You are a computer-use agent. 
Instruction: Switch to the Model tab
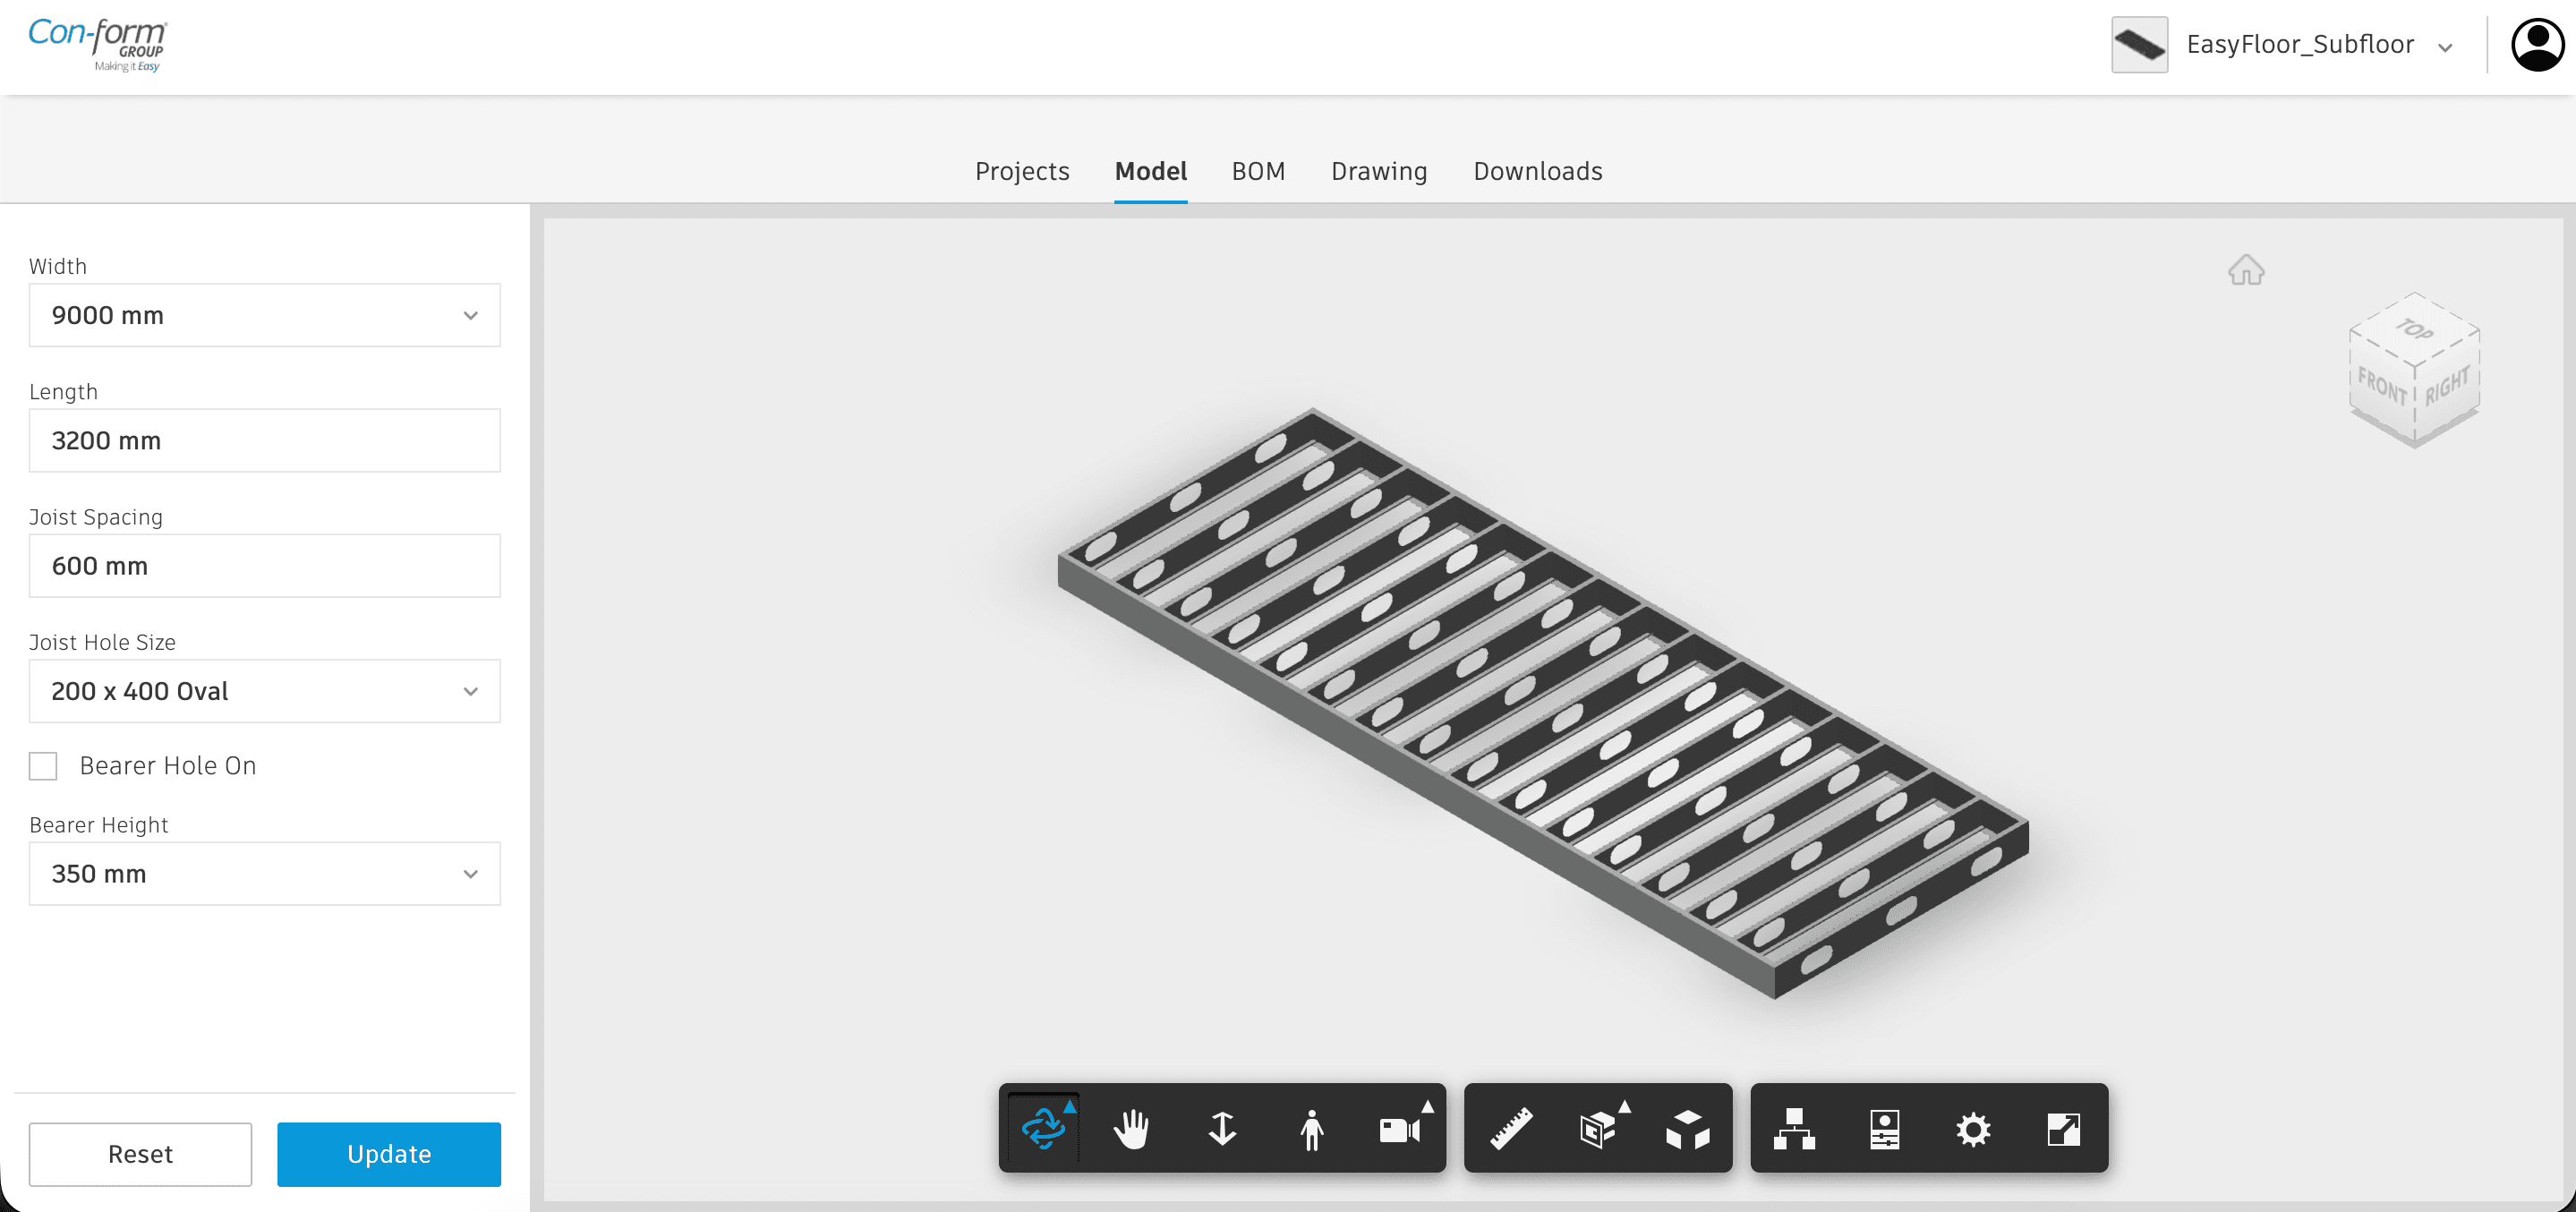[x=1150, y=171]
